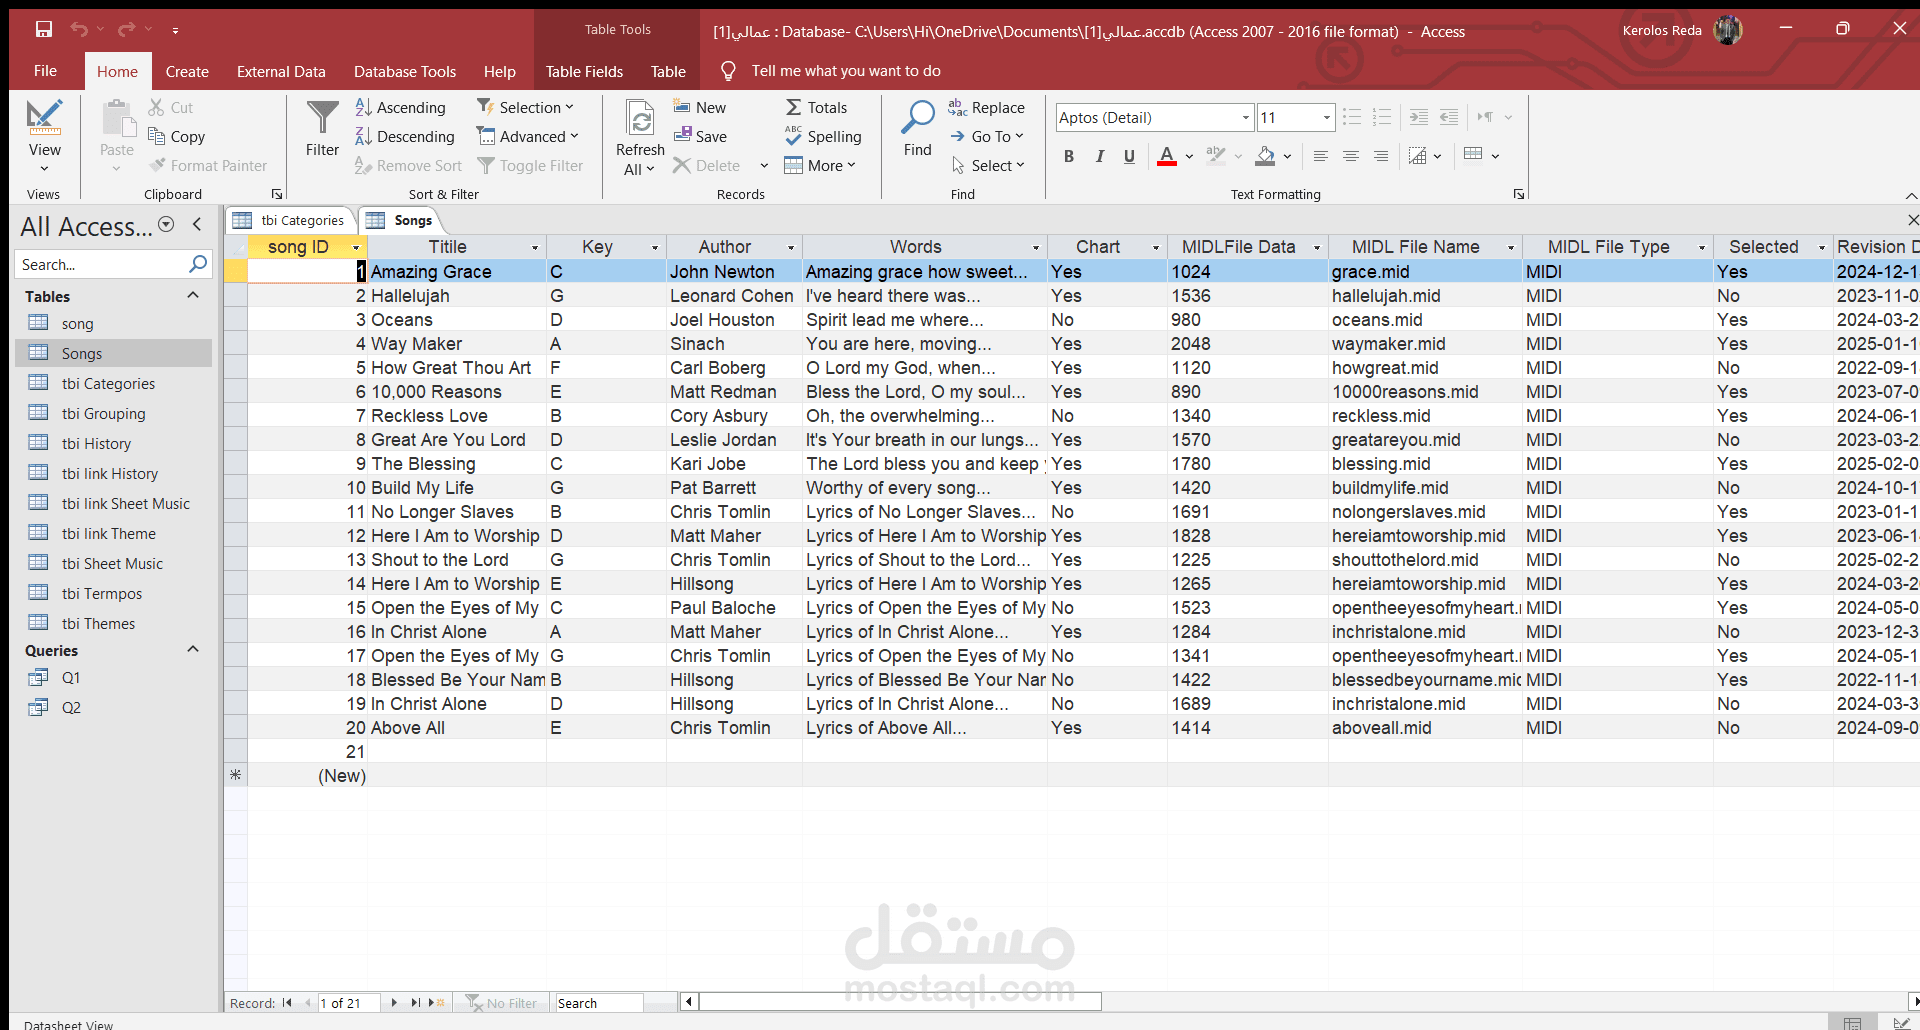Click the Find binoculars icon
Screen dimensions: 1920x1030
click(x=917, y=118)
